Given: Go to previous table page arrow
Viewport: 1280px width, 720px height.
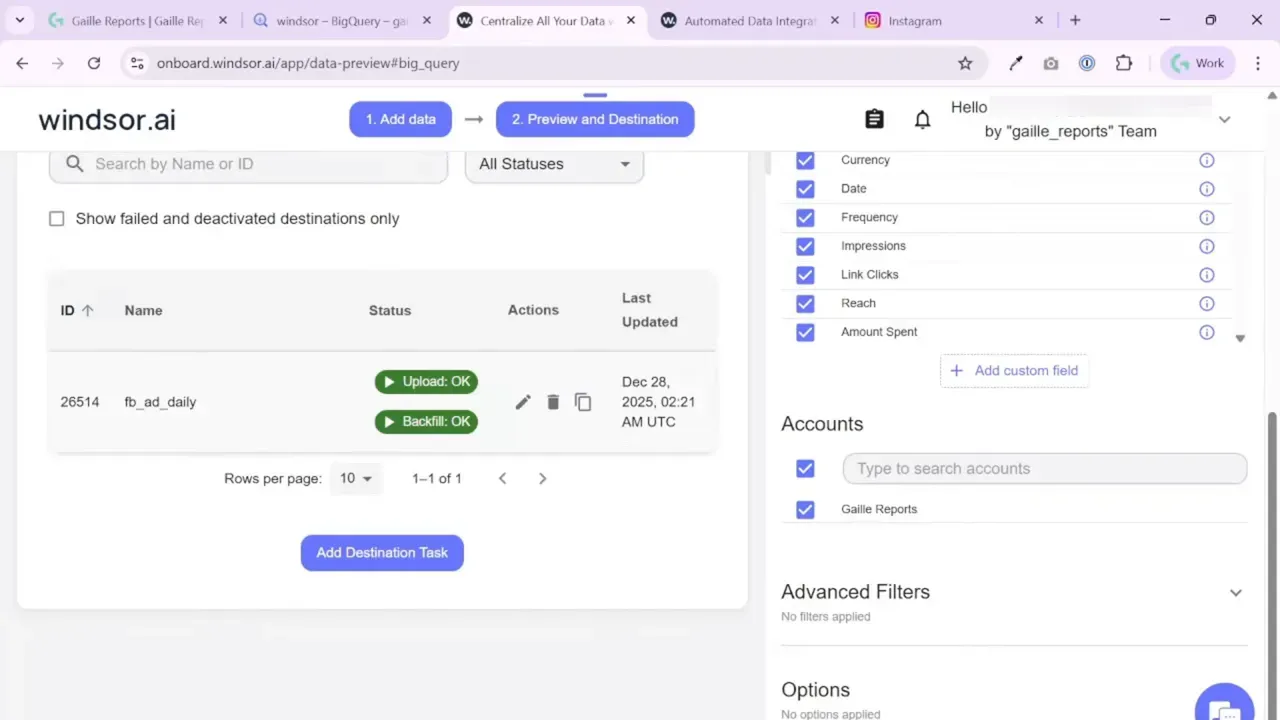Looking at the screenshot, I should pyautogui.click(x=503, y=479).
